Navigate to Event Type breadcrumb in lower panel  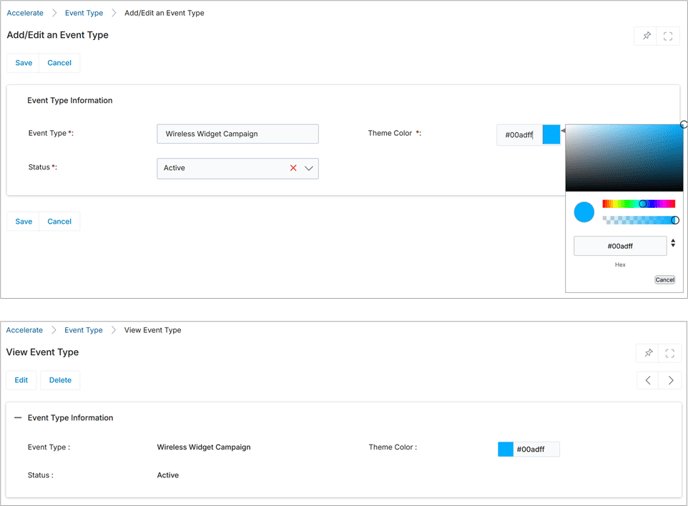pyautogui.click(x=83, y=330)
